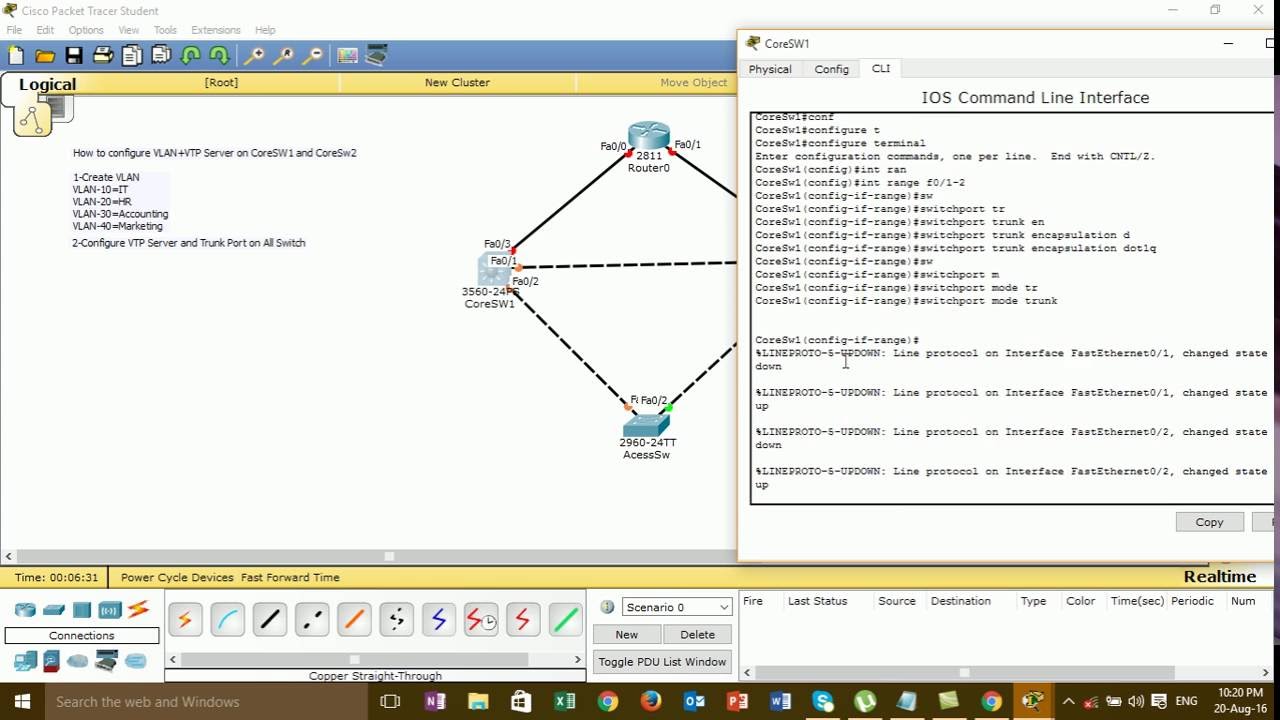The height and width of the screenshot is (720, 1280).
Task: Zoom out with the minus magnifier icon
Action: click(313, 56)
